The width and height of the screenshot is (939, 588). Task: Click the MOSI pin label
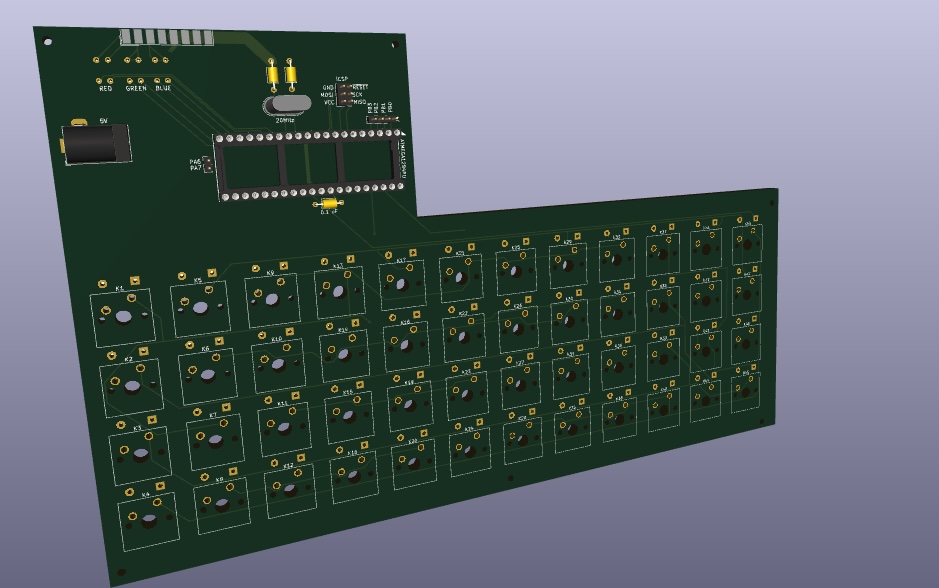point(327,95)
